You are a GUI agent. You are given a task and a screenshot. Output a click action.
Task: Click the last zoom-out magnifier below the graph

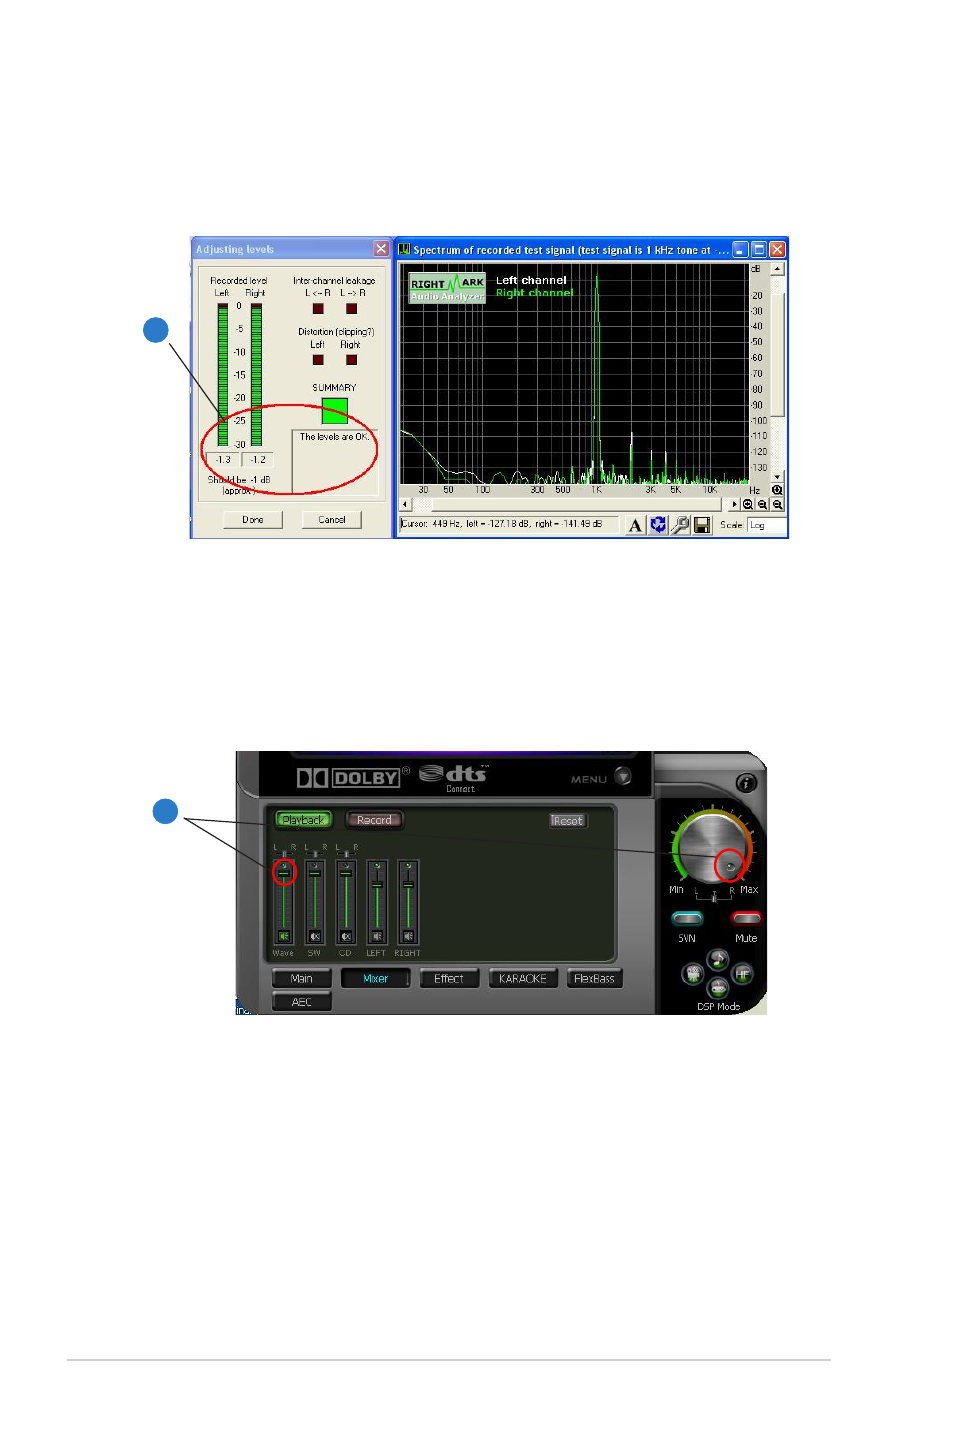point(777,505)
